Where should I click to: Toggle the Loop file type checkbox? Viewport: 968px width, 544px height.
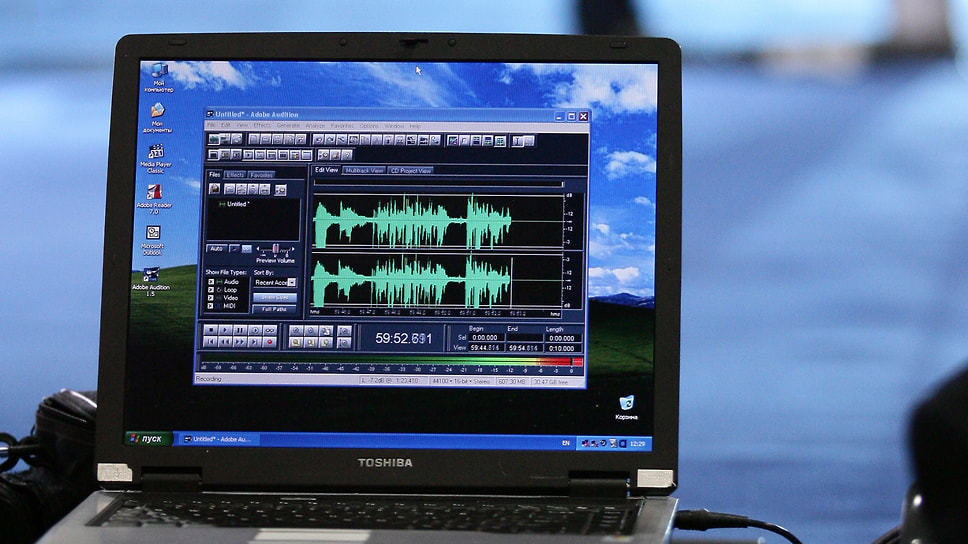point(211,290)
